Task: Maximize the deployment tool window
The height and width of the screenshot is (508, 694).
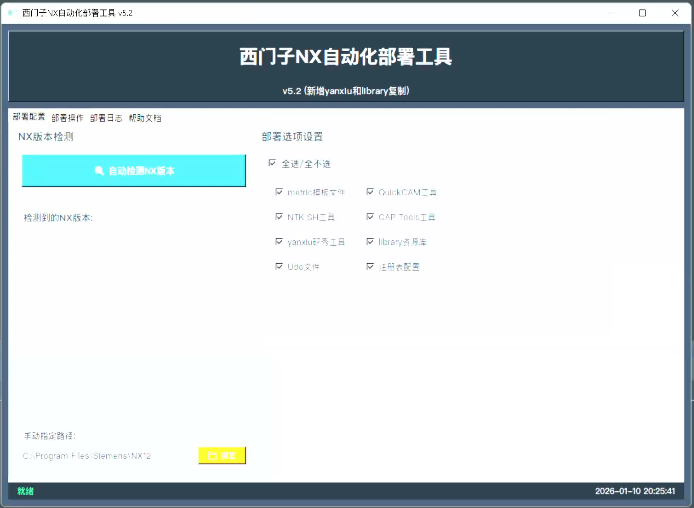Action: 642,13
